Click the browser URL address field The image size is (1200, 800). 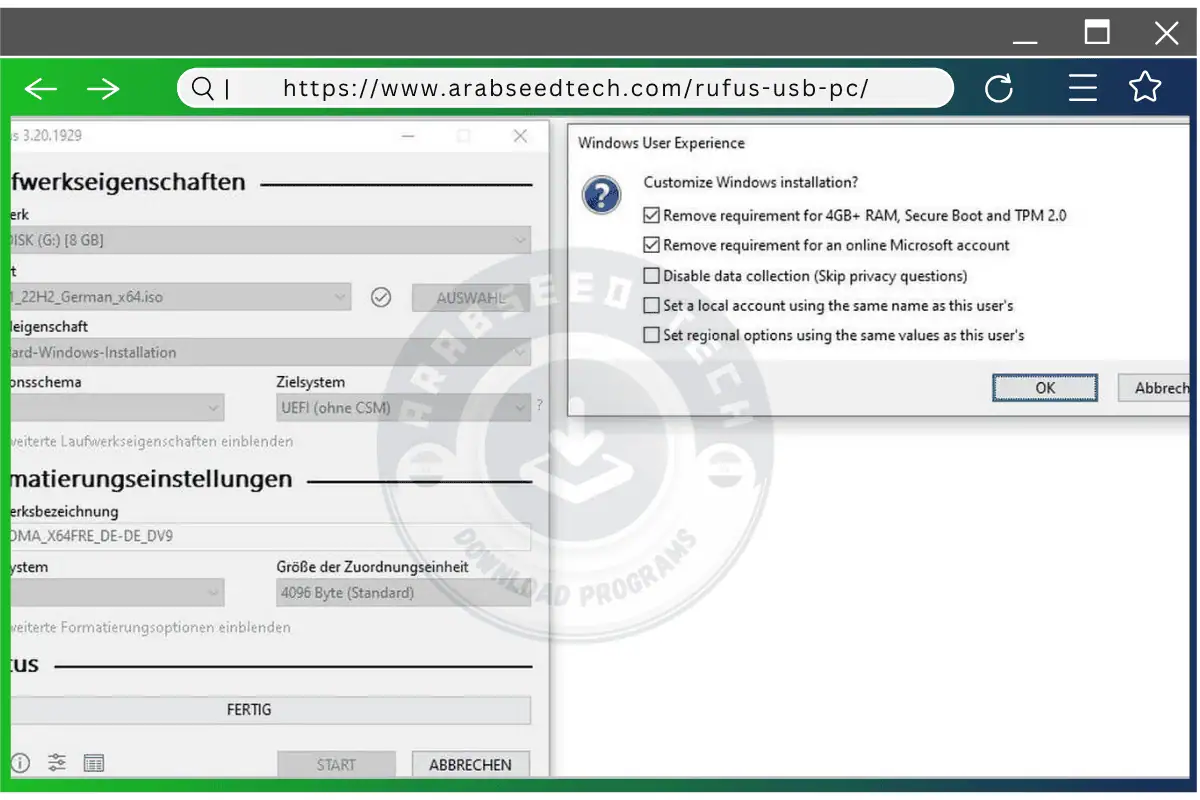tap(575, 89)
